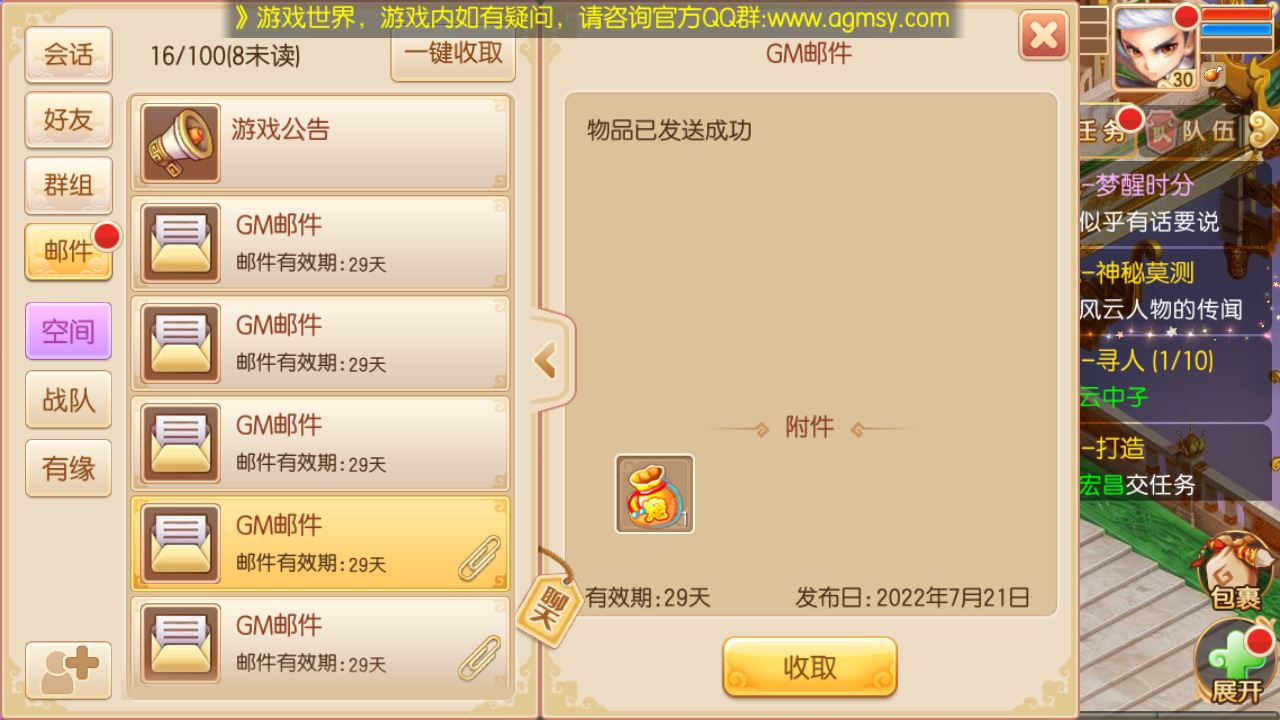Screen dimensions: 1280x720
Task: Select the first GM邮件 envelope entry
Action: coord(320,243)
